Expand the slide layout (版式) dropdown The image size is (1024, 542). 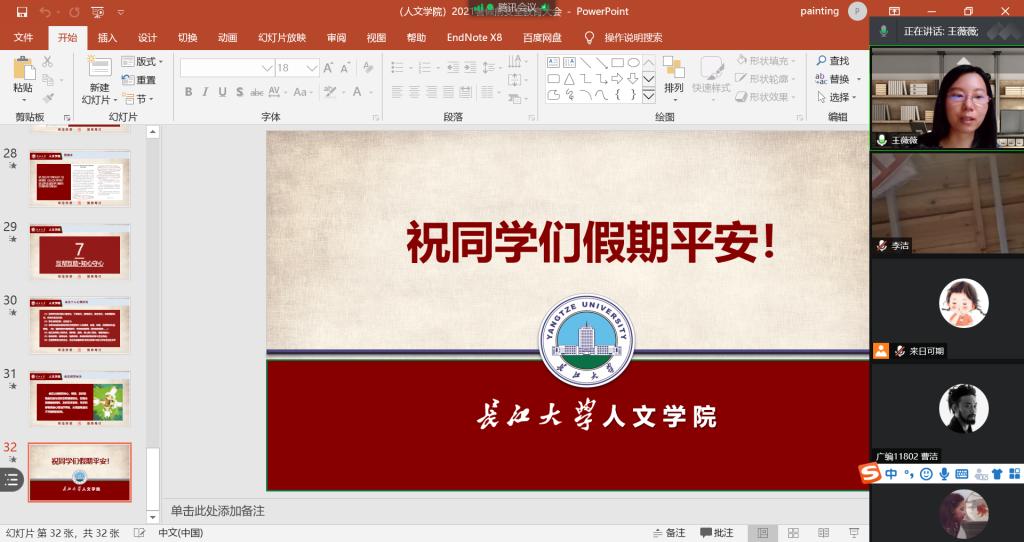tap(146, 62)
